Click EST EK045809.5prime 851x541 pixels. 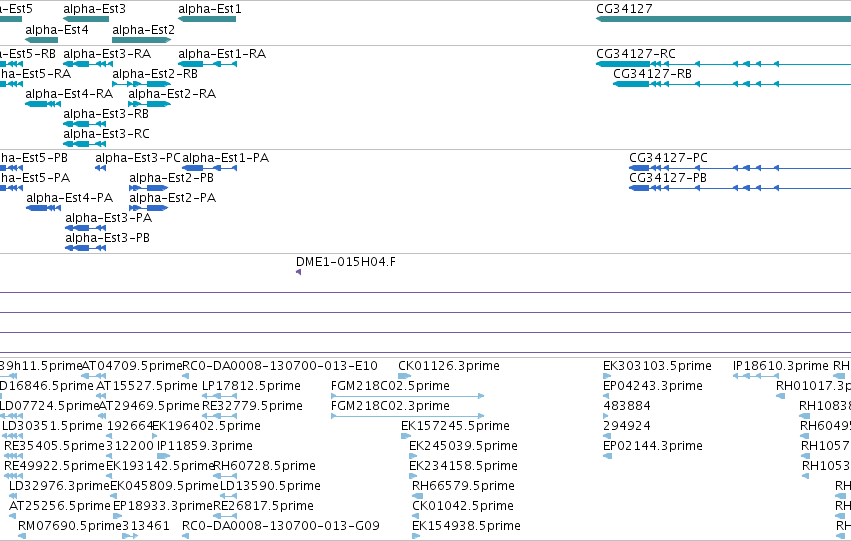[164, 486]
